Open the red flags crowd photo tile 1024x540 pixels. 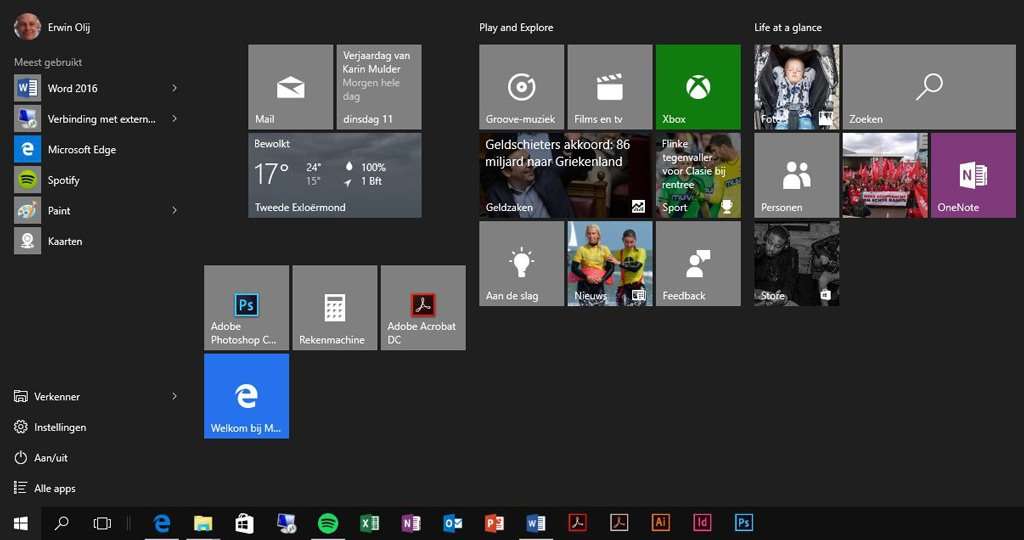point(885,175)
